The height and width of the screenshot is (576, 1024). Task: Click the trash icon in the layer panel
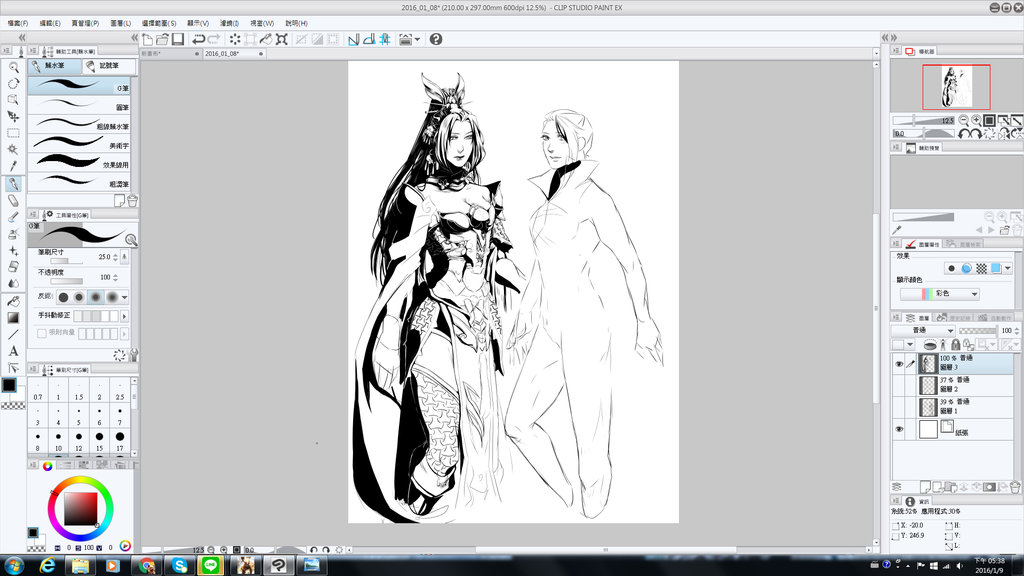(x=1015, y=487)
